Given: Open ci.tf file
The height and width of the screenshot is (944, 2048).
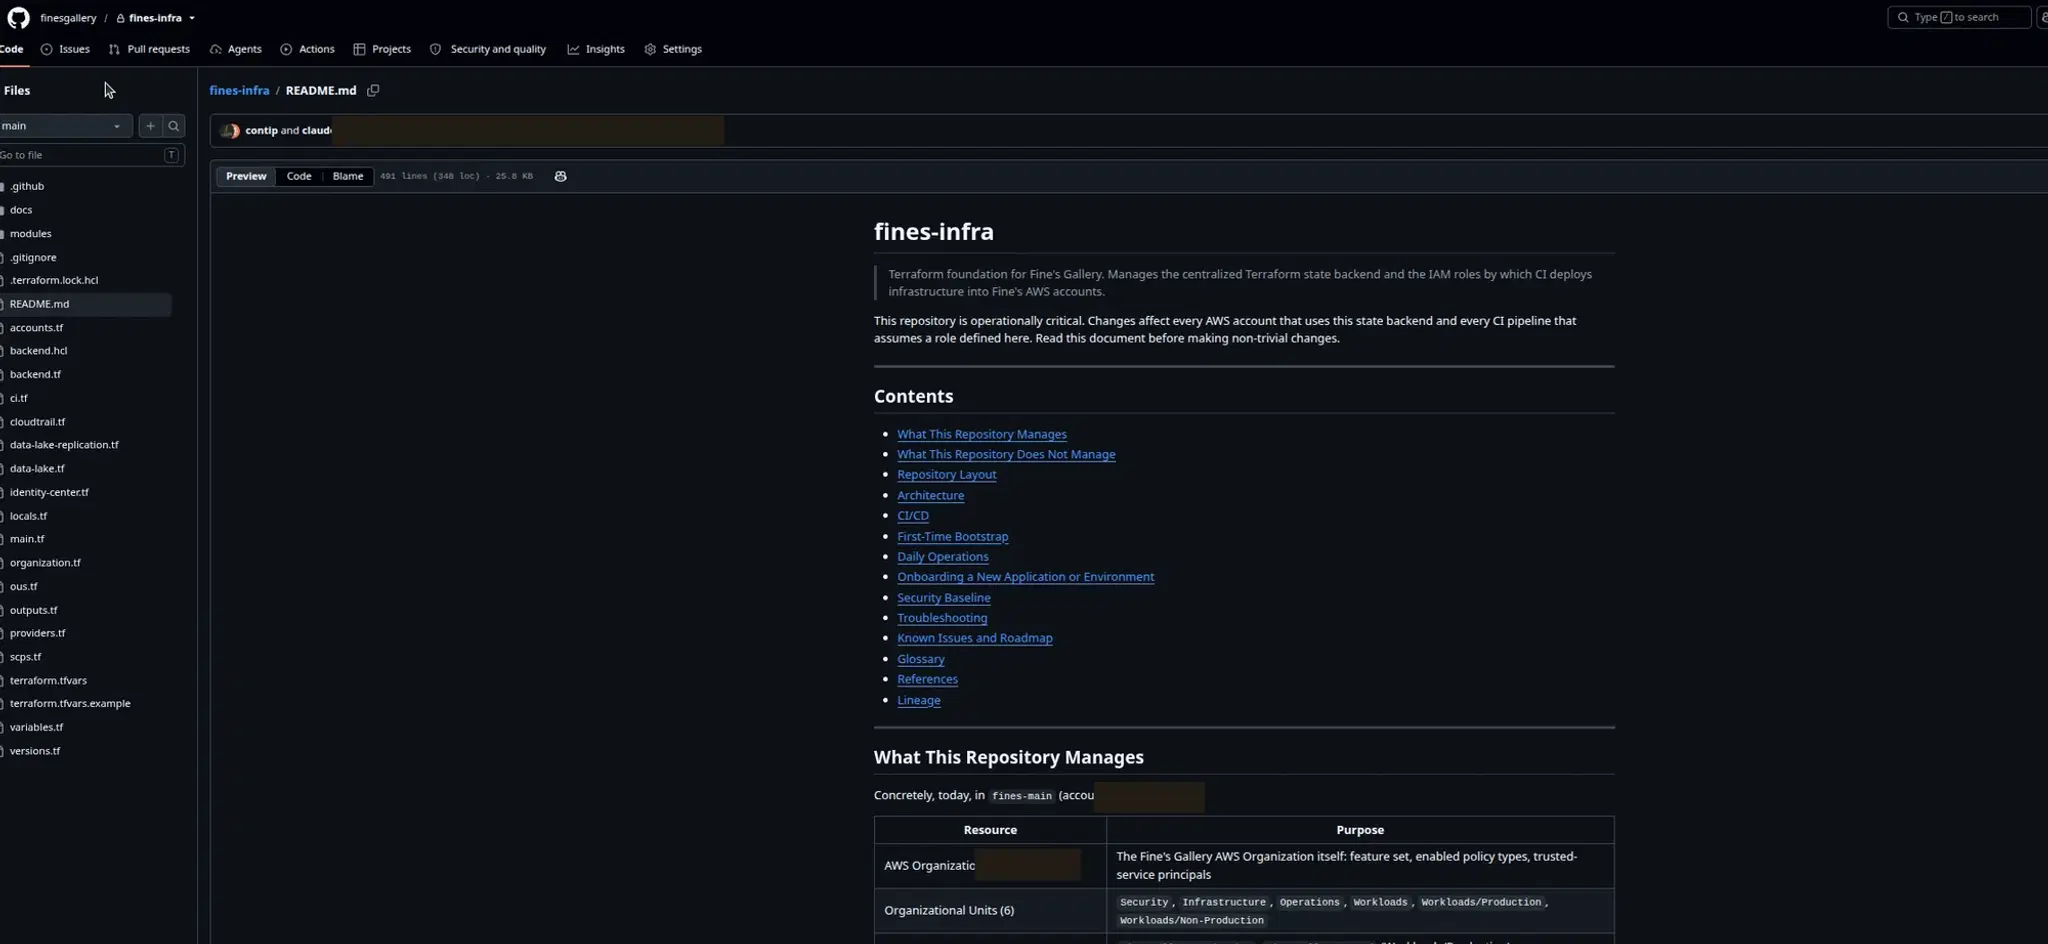Looking at the screenshot, I should click(19, 398).
